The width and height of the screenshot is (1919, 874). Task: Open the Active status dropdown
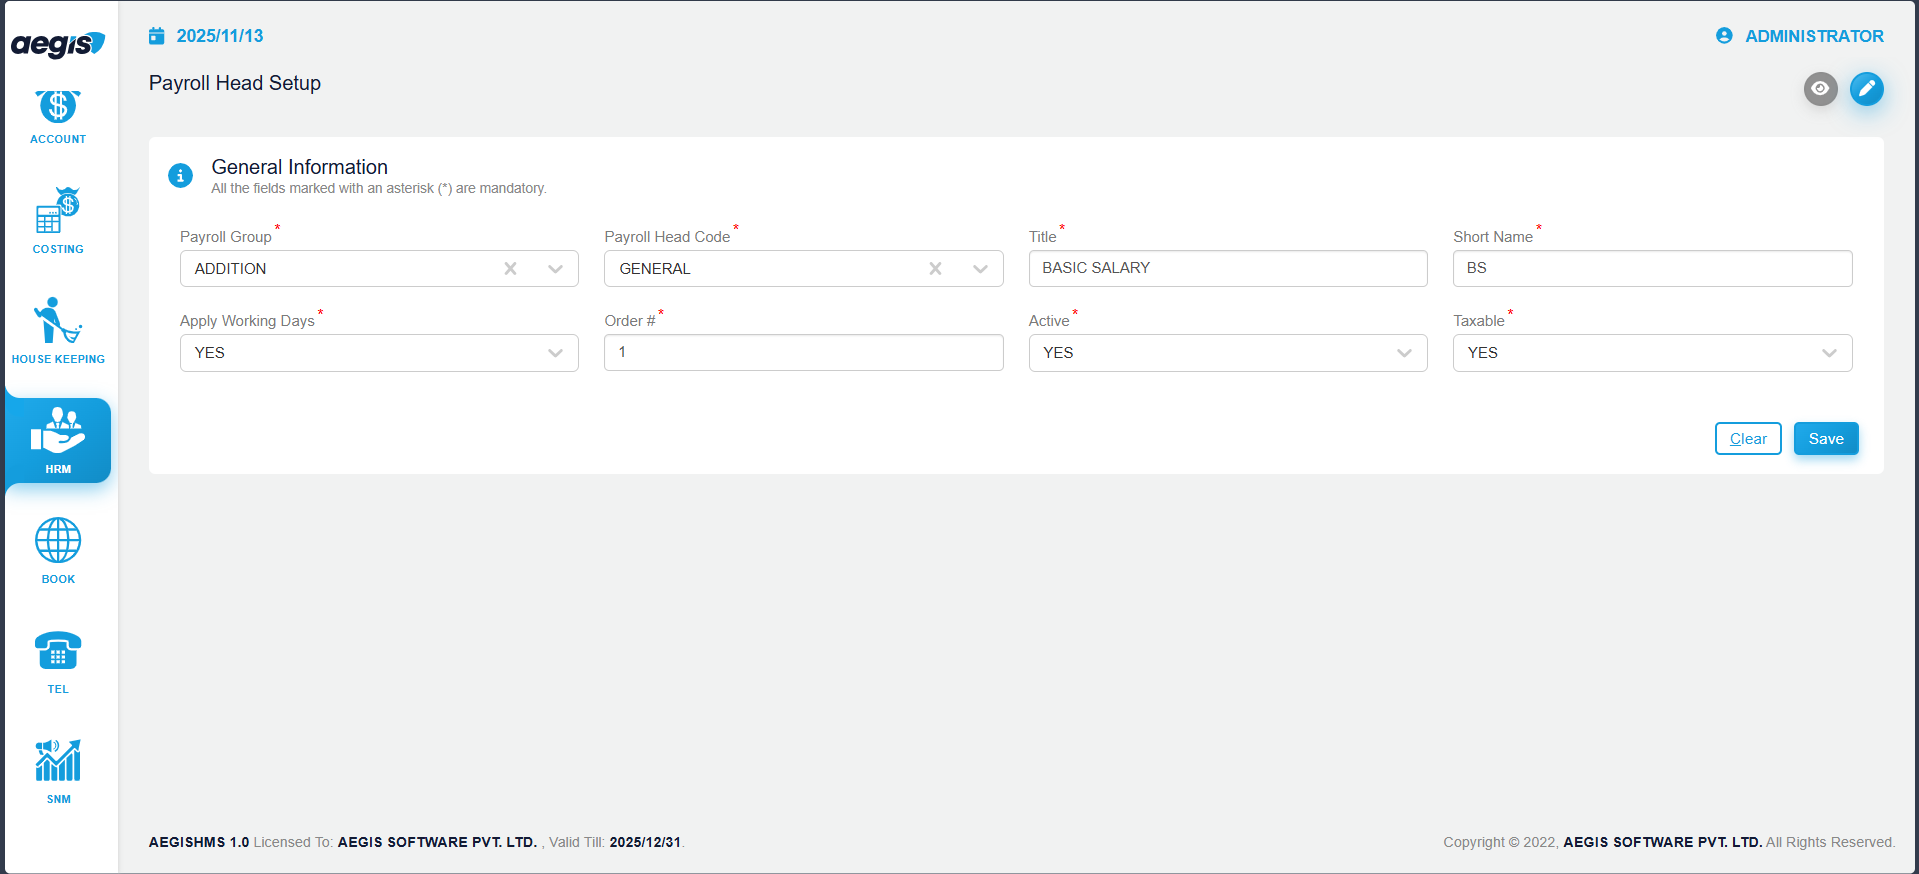1227,353
